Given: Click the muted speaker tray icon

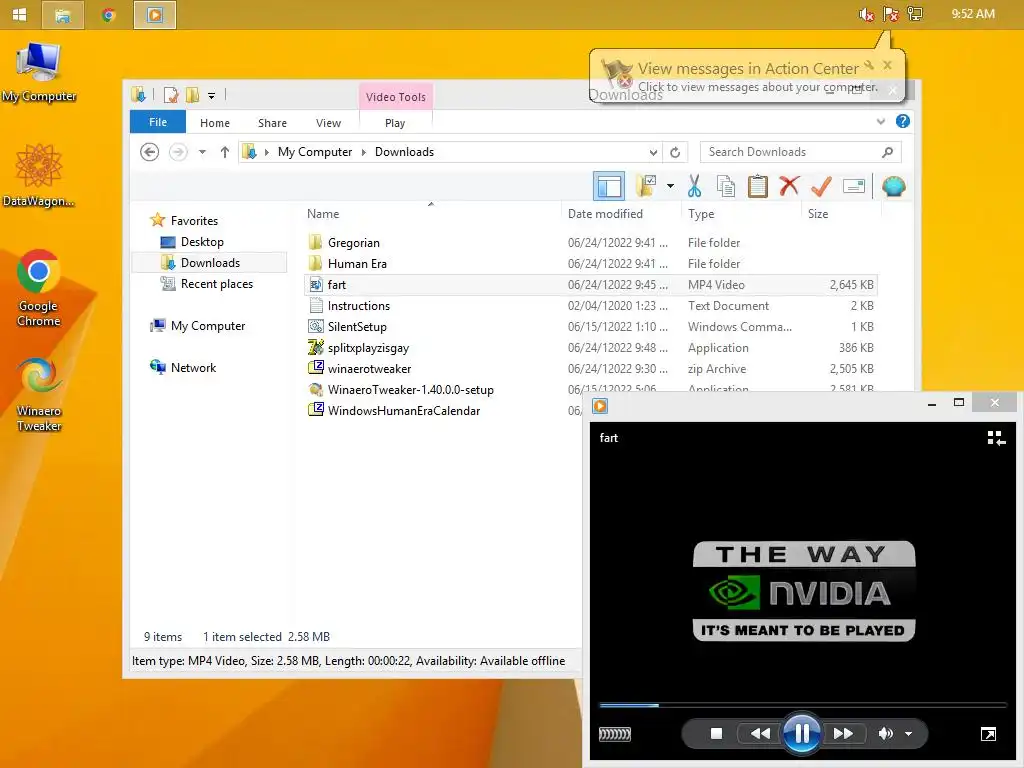Looking at the screenshot, I should (x=866, y=14).
